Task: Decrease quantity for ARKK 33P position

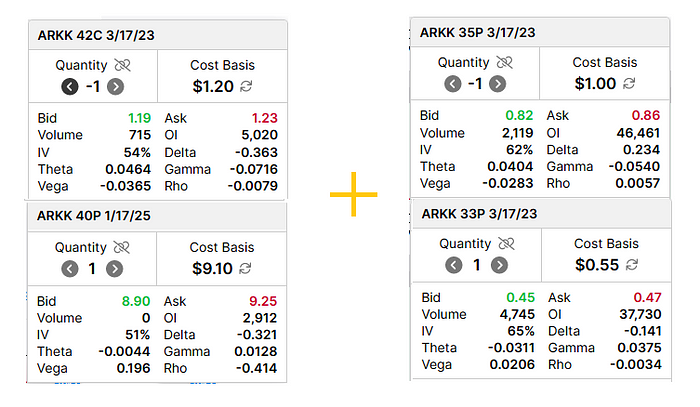Action: [x=454, y=265]
